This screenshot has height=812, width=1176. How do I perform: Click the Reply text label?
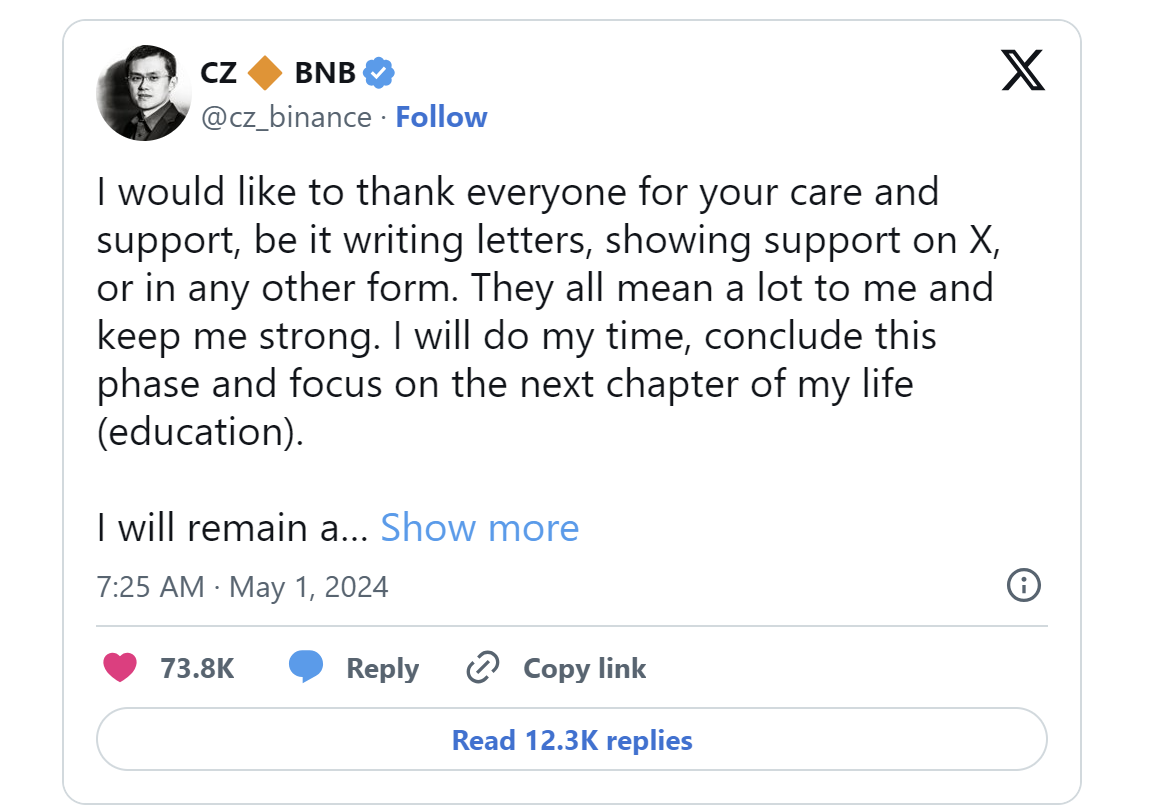pyautogui.click(x=382, y=668)
